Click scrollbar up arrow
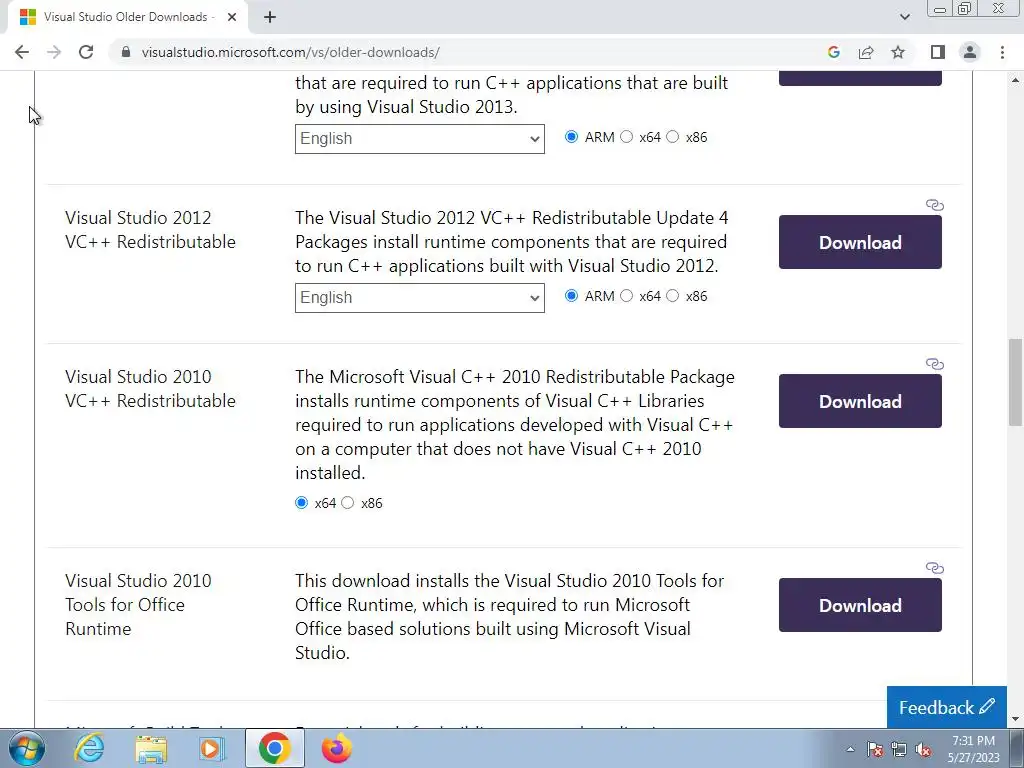Viewport: 1024px width, 768px height. 1016,80
